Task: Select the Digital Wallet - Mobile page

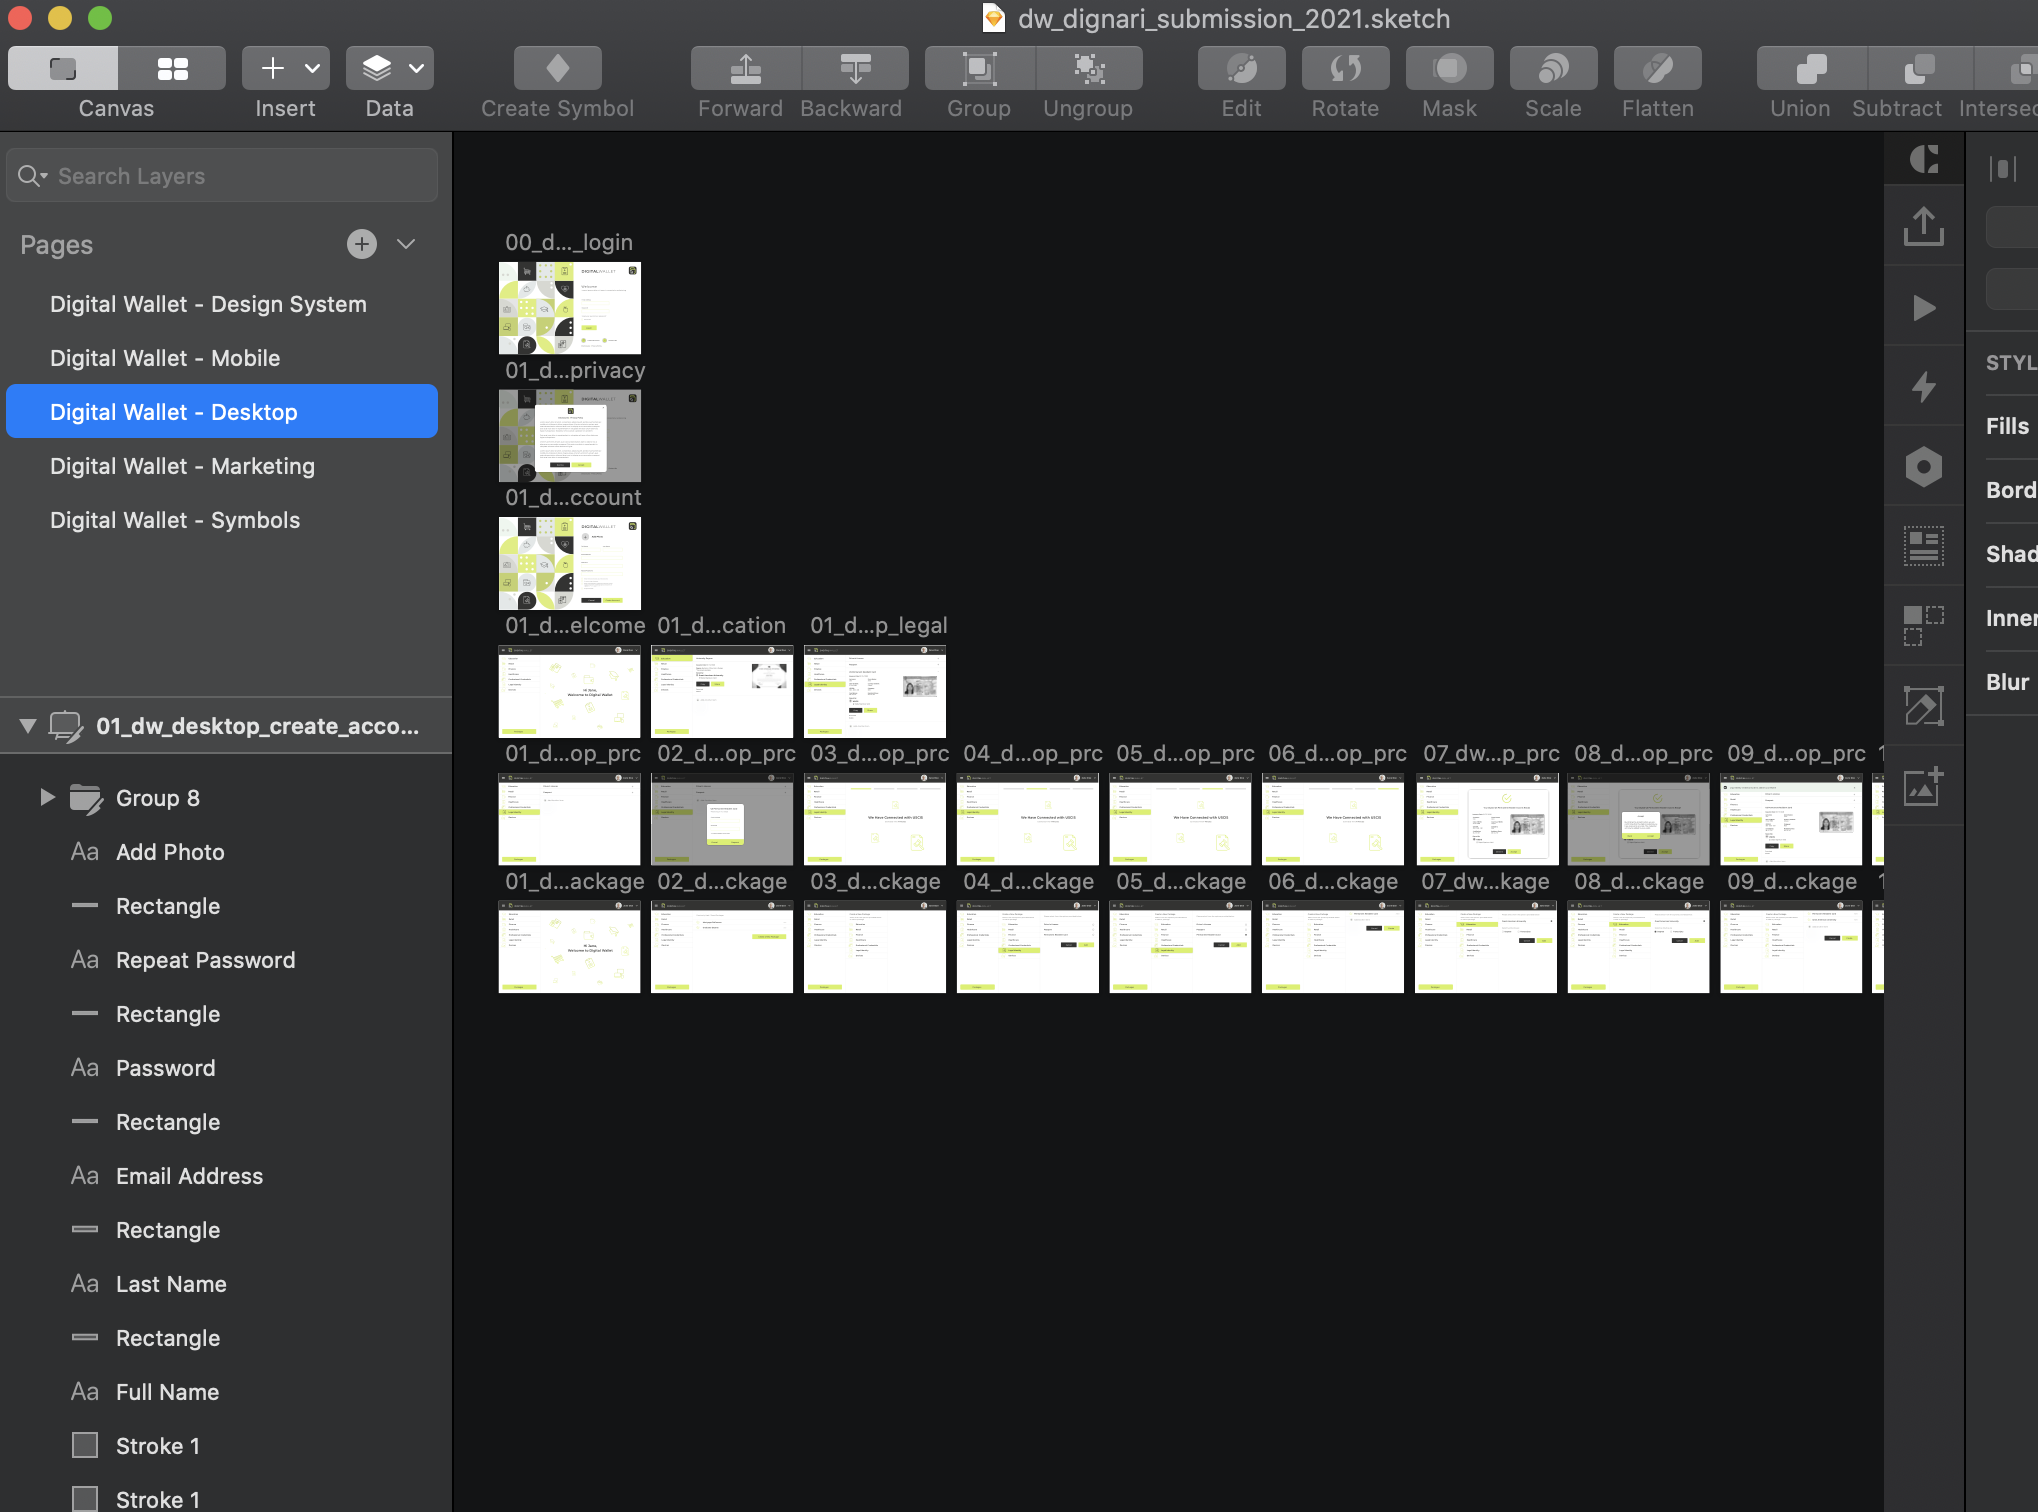Action: click(x=165, y=358)
